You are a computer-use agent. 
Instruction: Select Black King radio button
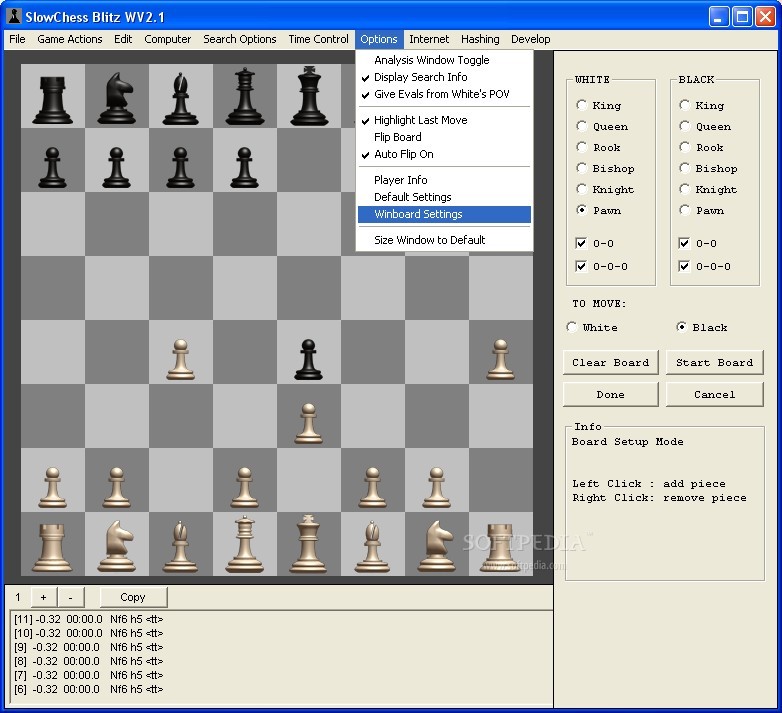click(685, 105)
